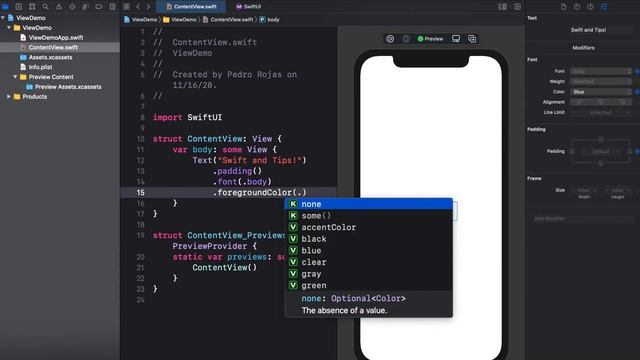Choose 'clear' autocomplete suggestion

[x=369, y=262]
